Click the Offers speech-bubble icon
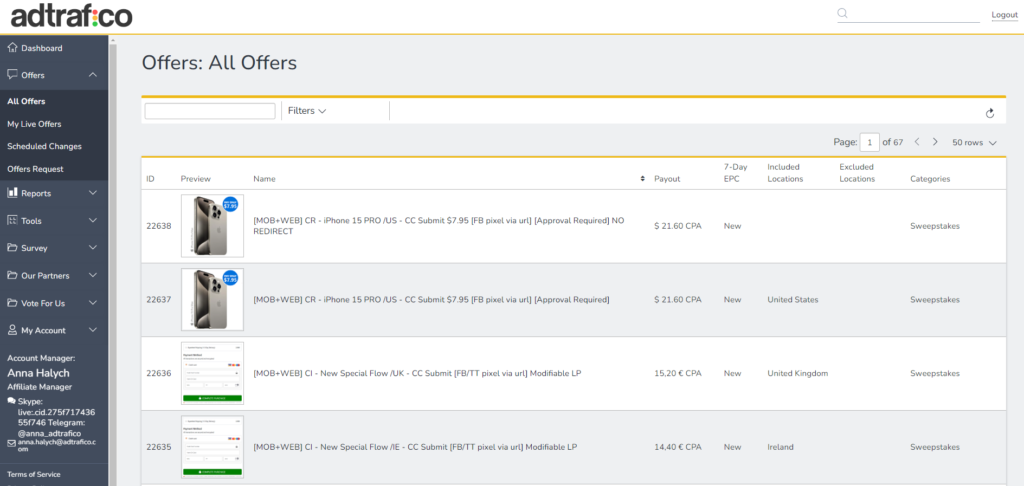This screenshot has height=486, width=1024. (x=12, y=75)
